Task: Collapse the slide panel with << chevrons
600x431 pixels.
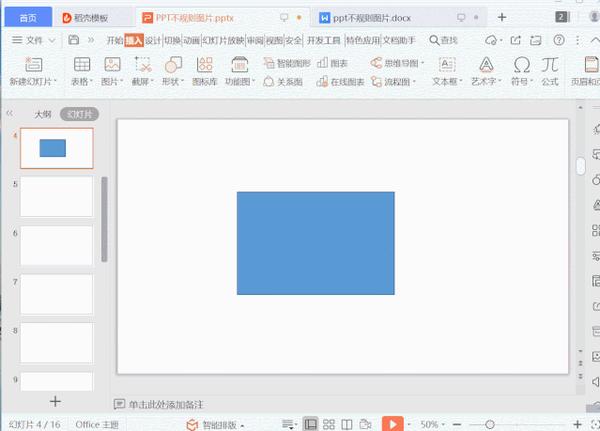Action: coord(10,113)
